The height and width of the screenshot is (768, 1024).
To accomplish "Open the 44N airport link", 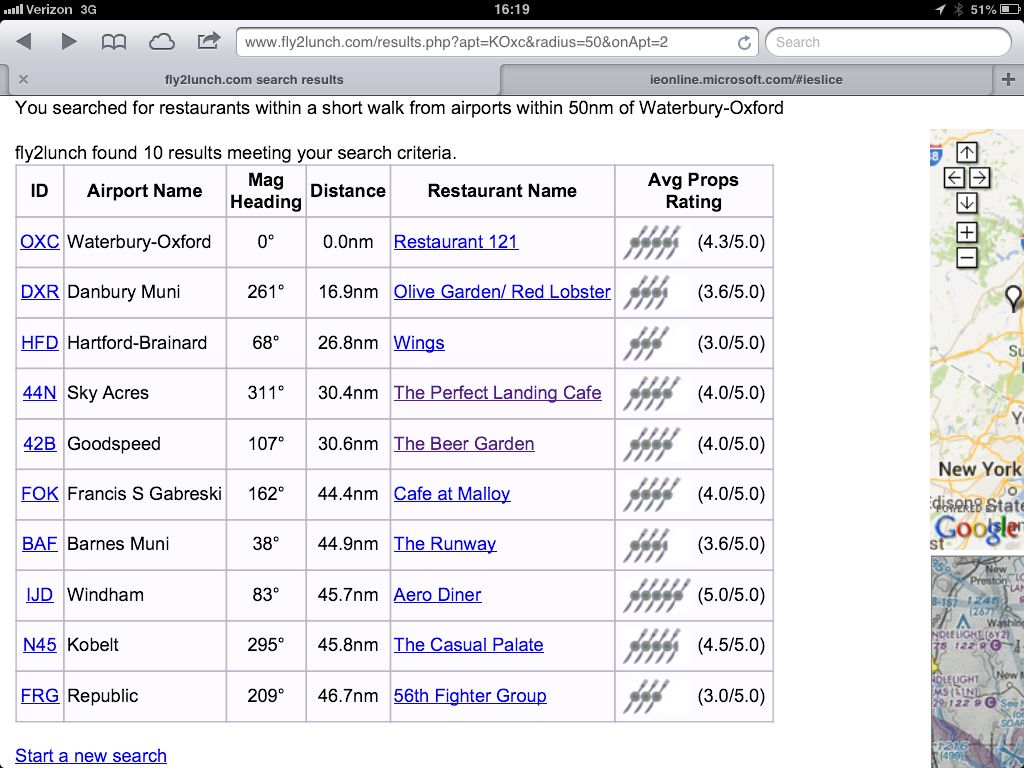I will point(40,392).
